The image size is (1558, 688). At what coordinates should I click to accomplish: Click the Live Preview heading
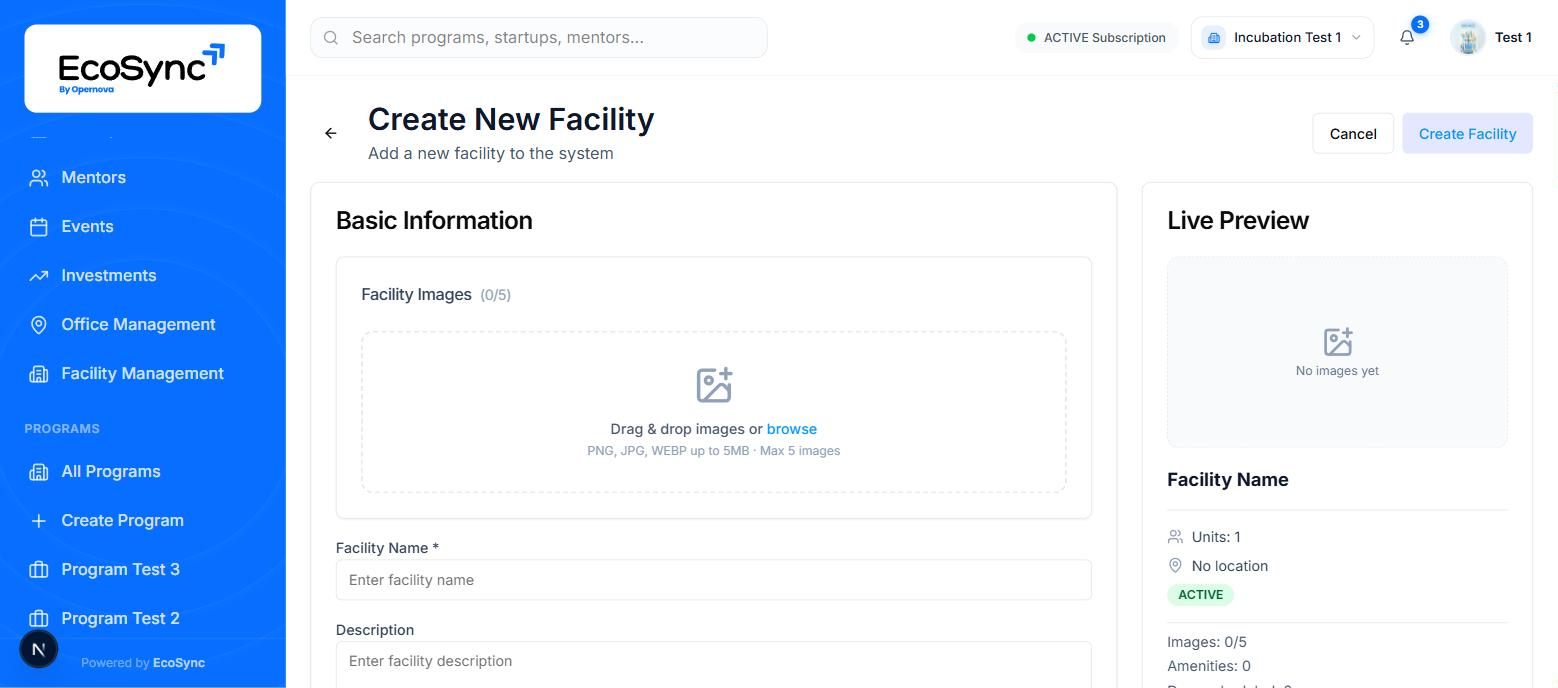point(1238,220)
